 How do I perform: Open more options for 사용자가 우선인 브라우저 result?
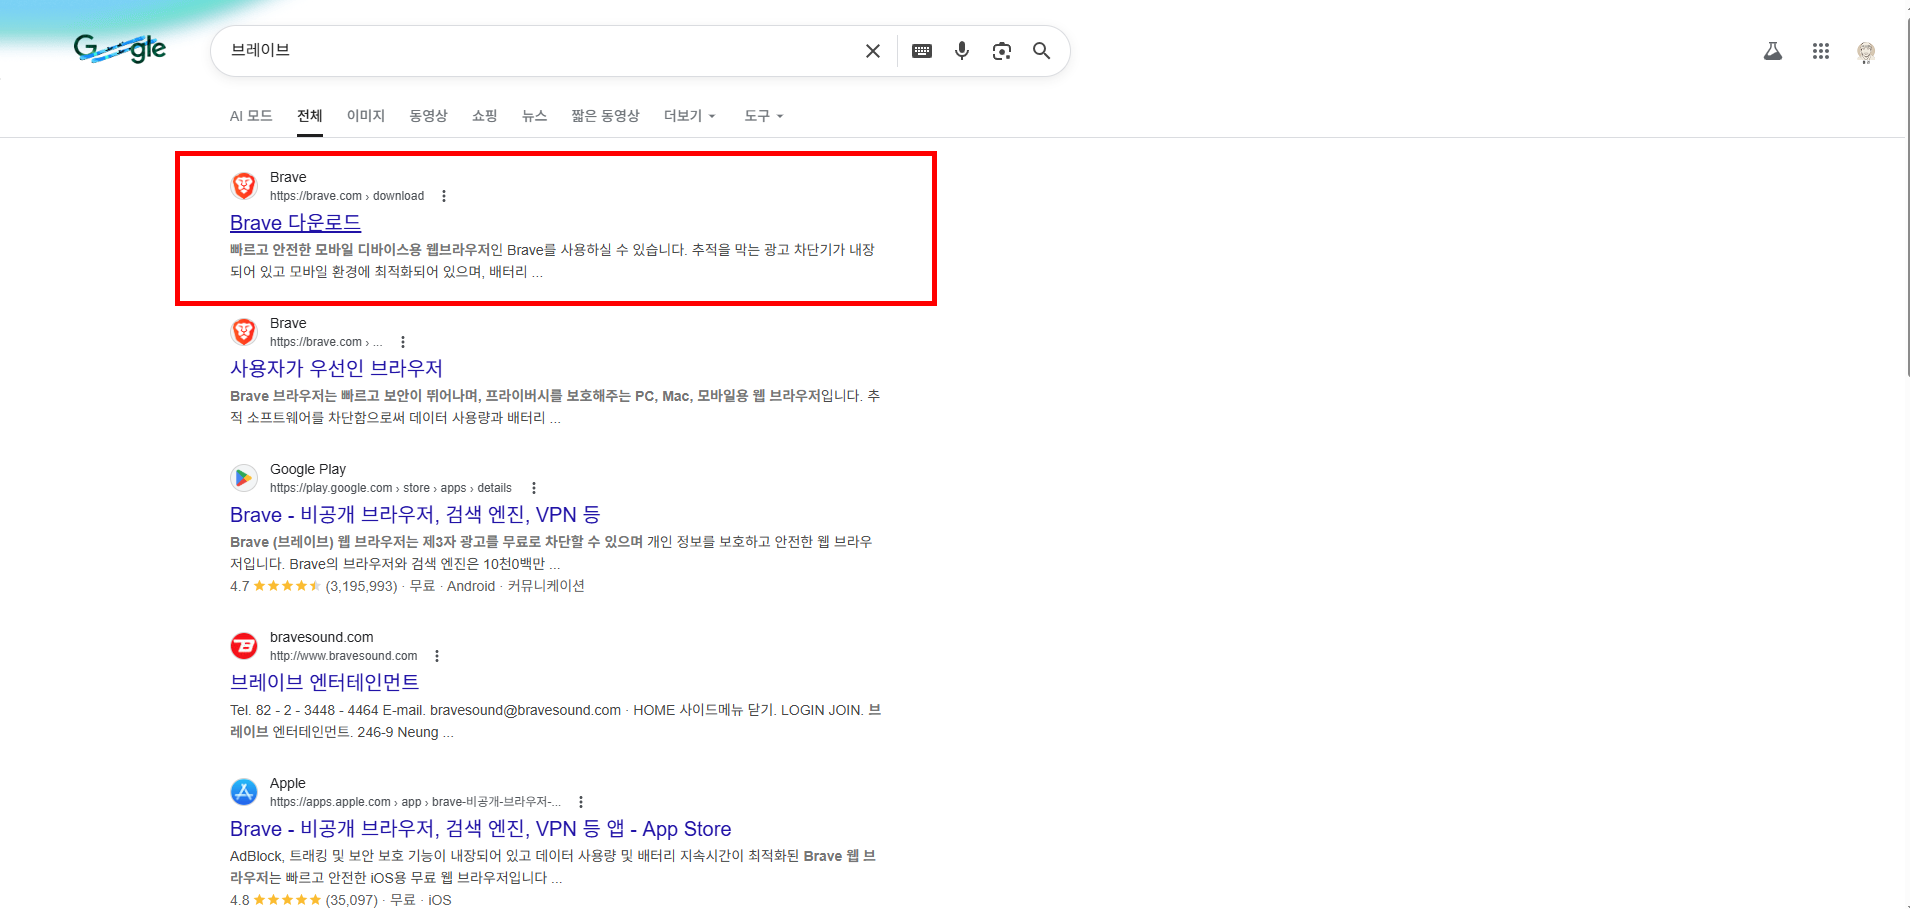point(403,342)
